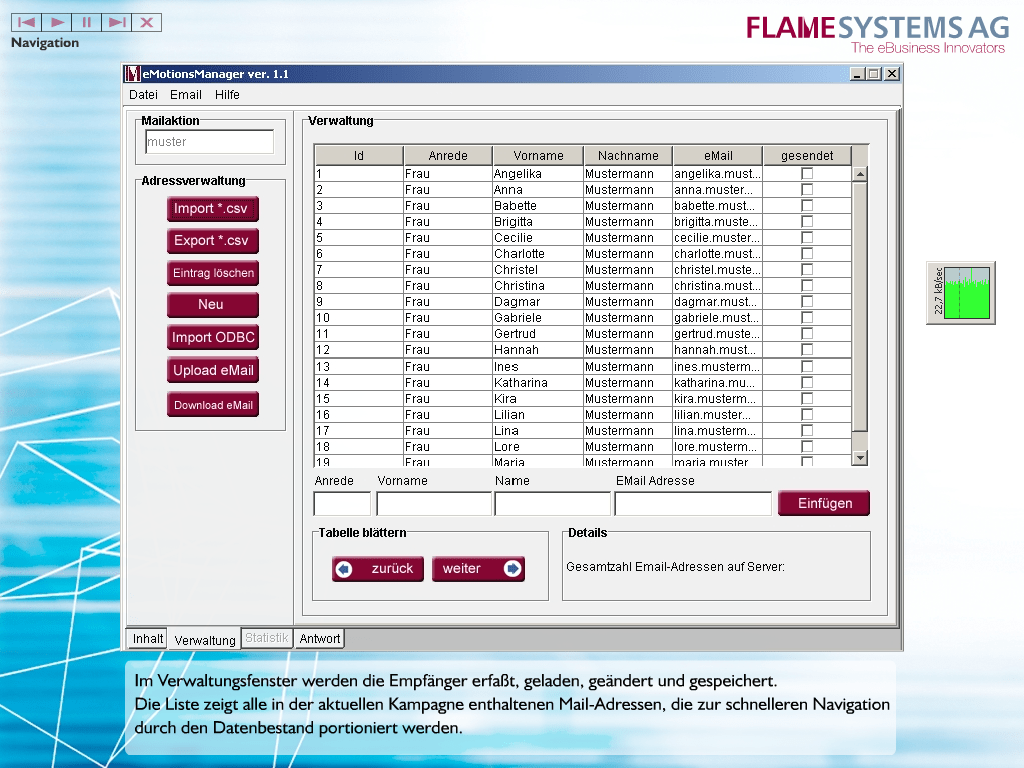Click the X navigation close icon
Viewport: 1024px width, 768px height.
[x=146, y=22]
